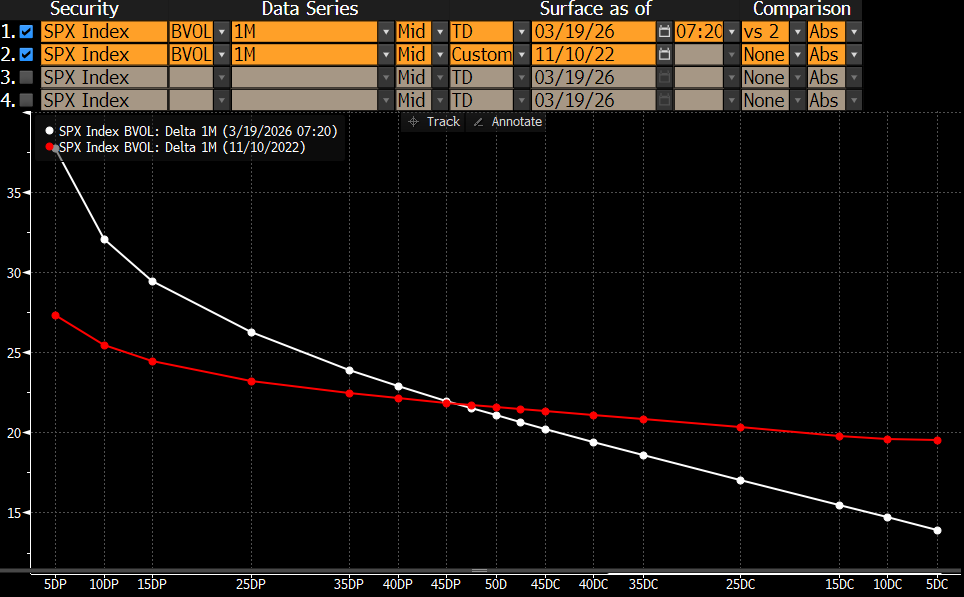The height and width of the screenshot is (597, 964).
Task: Click white series point at 10DP
Action: (x=105, y=239)
